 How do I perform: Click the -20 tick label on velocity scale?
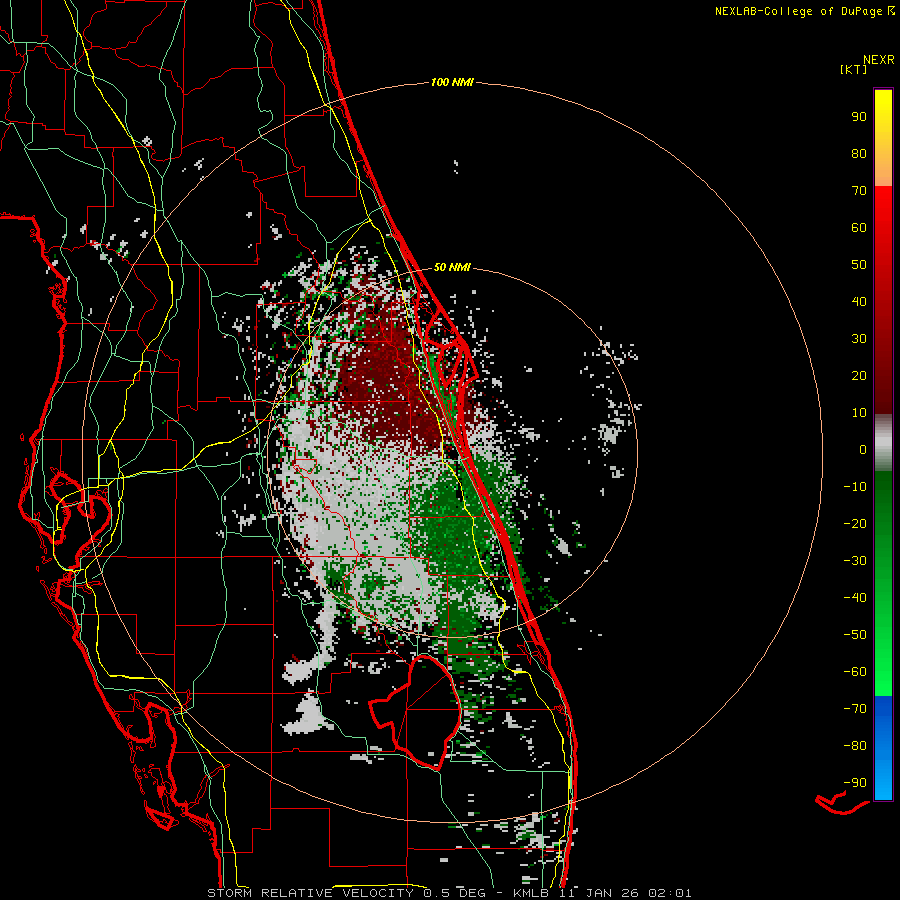855,523
